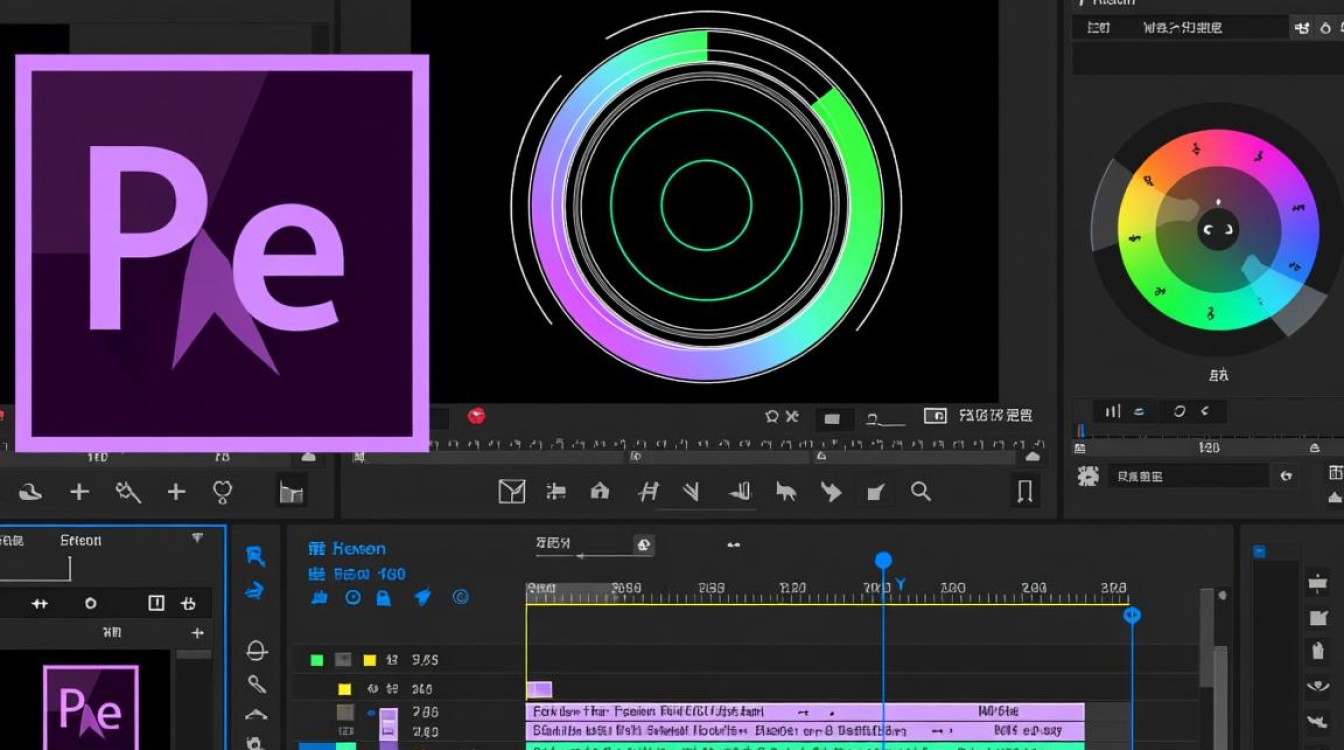Click the envelope-shaped icon in the monitor toolbar
This screenshot has height=750, width=1344.
coord(512,491)
